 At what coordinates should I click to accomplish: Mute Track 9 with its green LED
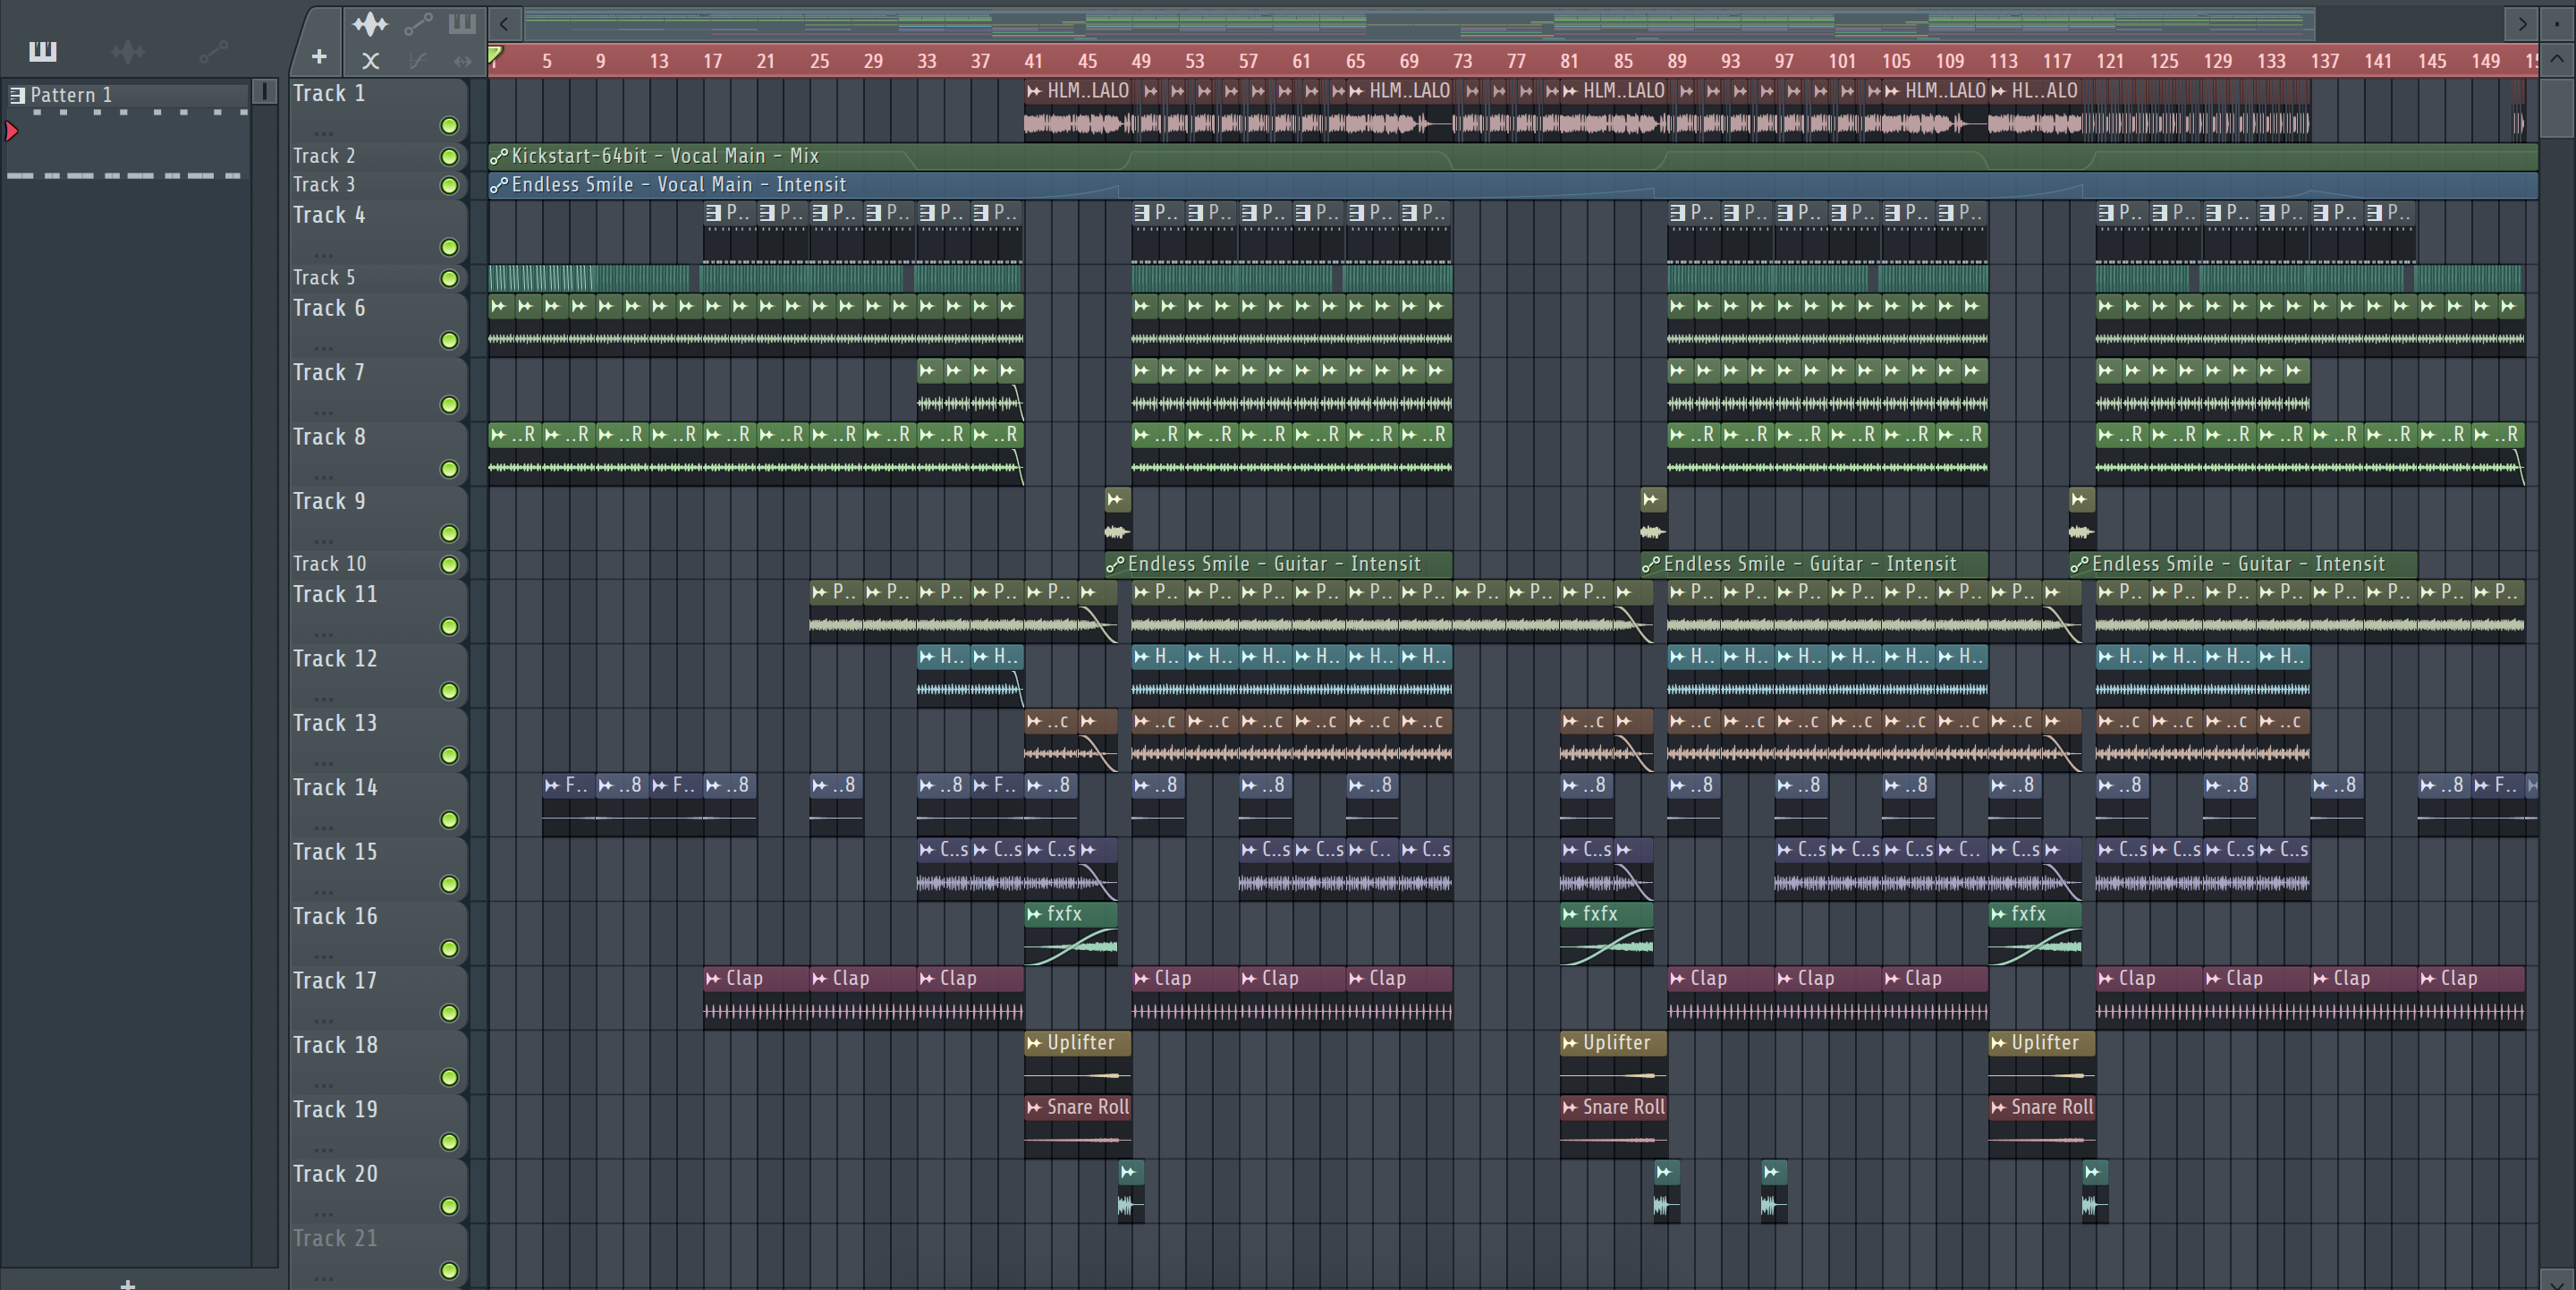[449, 533]
